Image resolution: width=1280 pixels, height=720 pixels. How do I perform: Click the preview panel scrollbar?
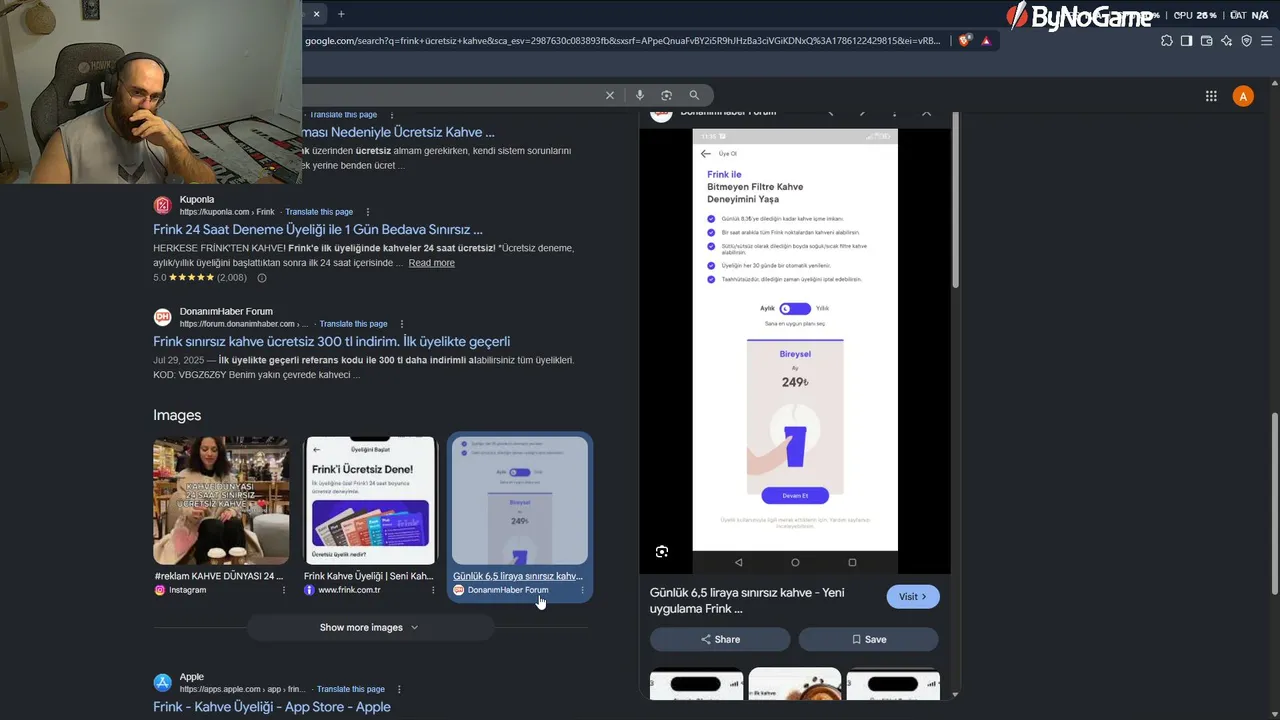tap(955, 200)
